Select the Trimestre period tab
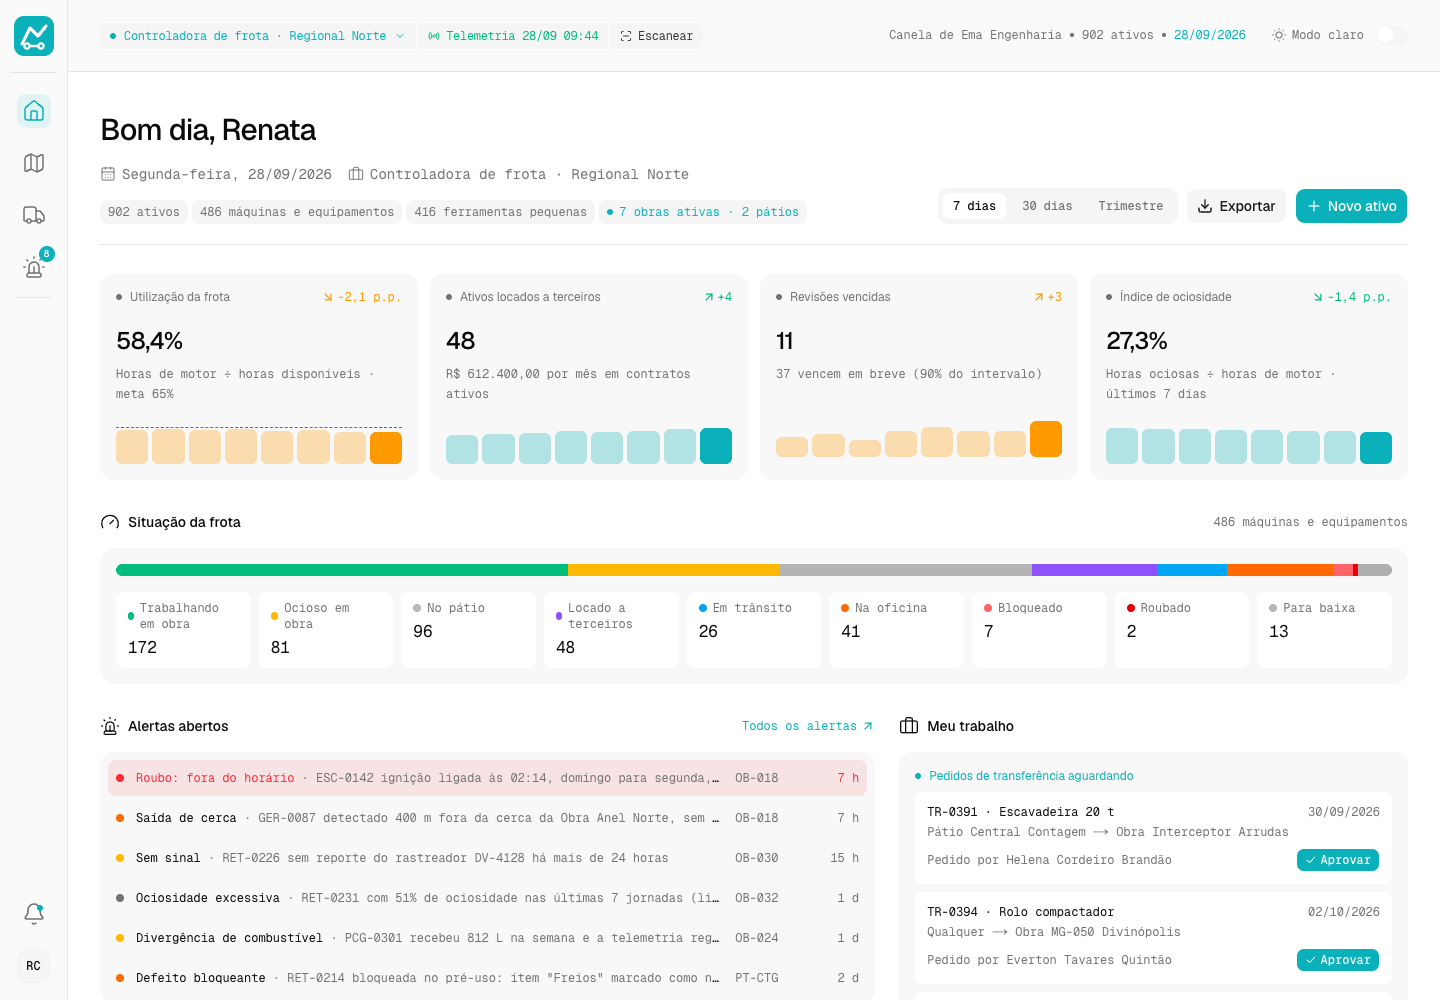This screenshot has width=1440, height=1000. click(1131, 206)
